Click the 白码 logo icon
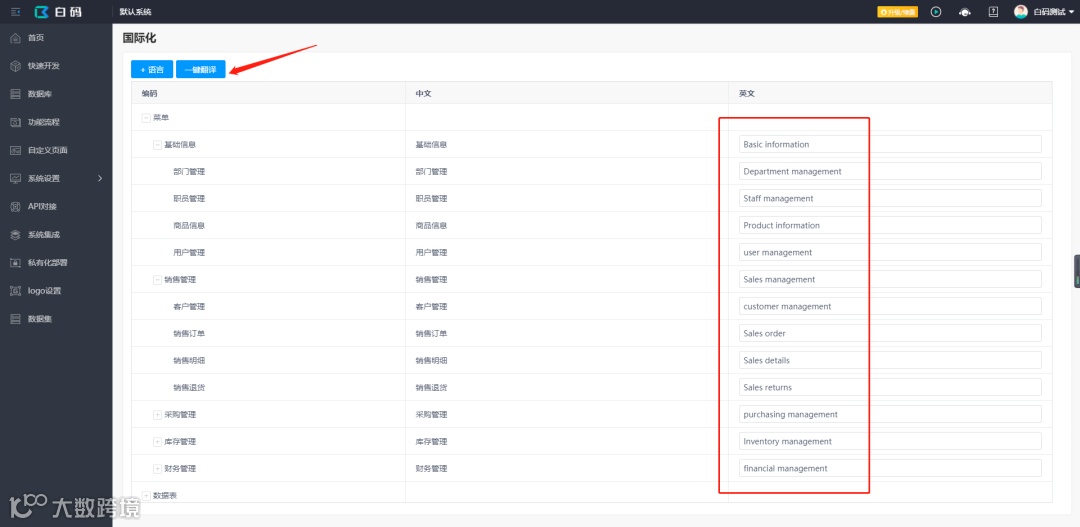The height and width of the screenshot is (527, 1080). click(42, 12)
